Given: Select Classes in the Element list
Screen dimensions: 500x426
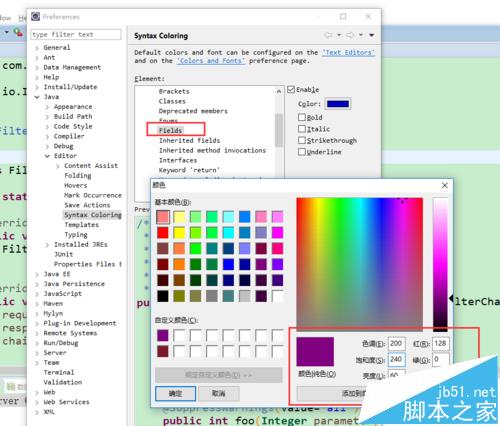Looking at the screenshot, I should 172,101.
